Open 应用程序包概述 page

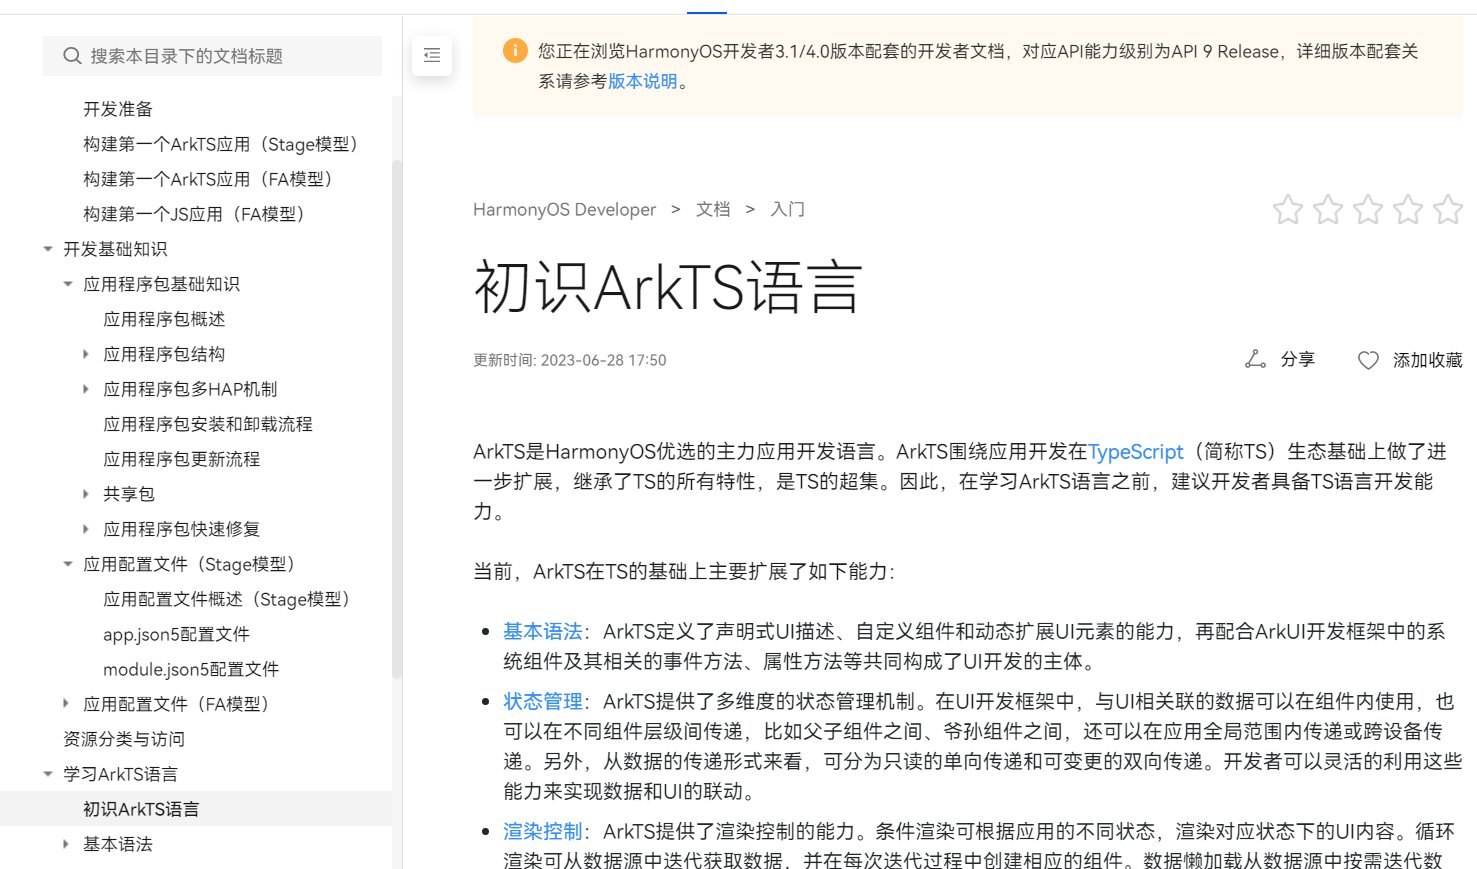point(164,319)
